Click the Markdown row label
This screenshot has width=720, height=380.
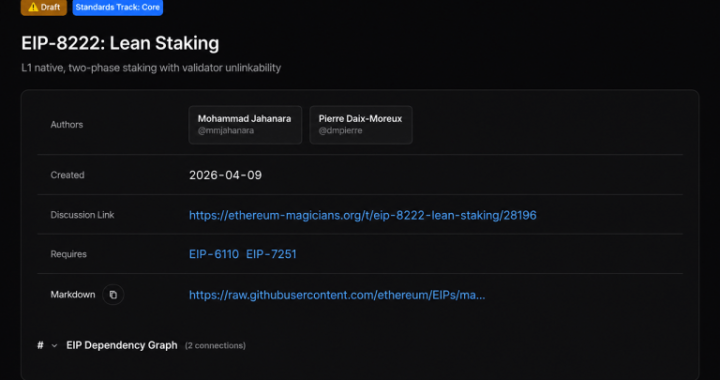tap(73, 295)
